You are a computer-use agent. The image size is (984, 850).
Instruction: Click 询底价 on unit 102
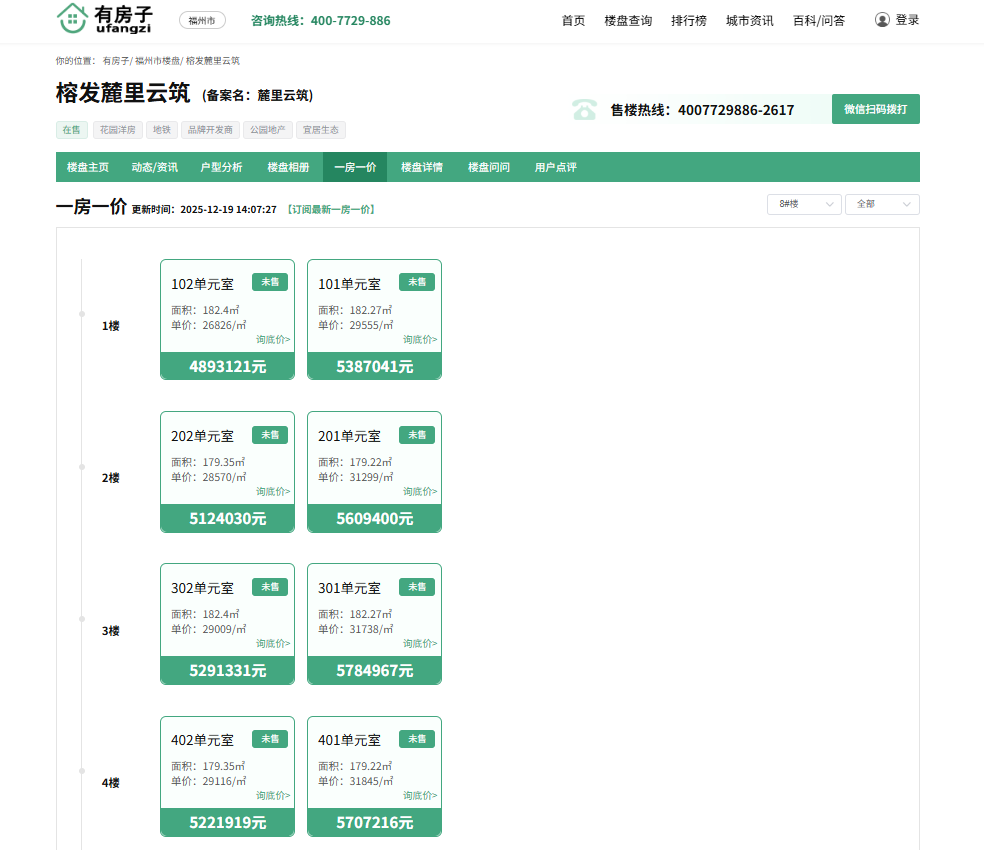click(273, 340)
